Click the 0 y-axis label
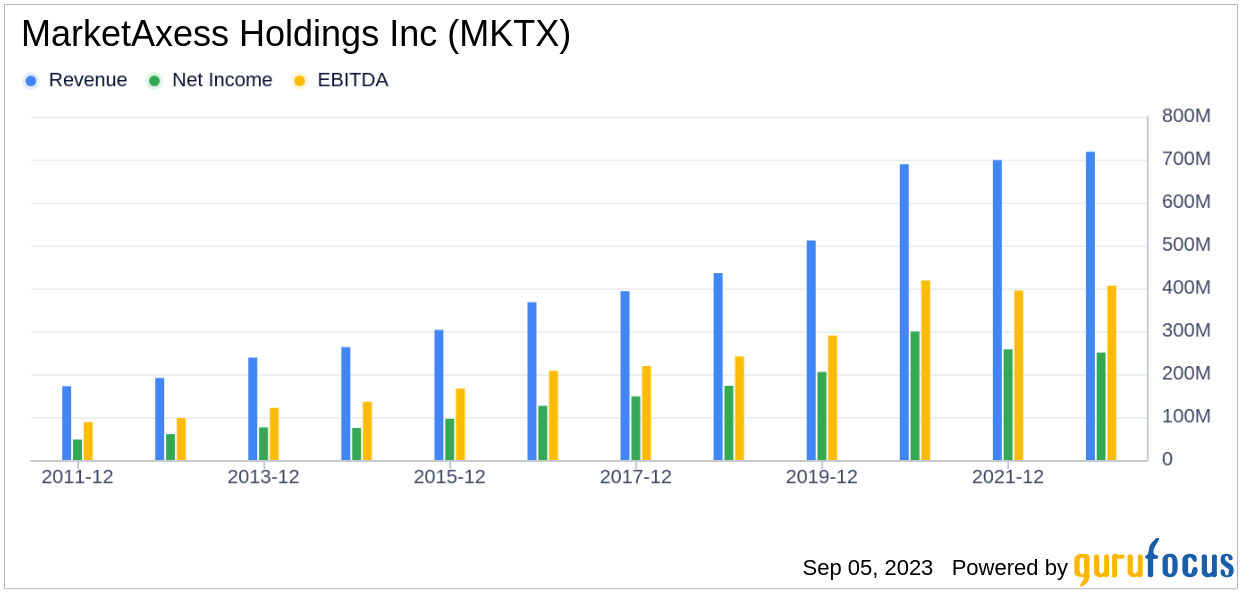Screen dimensions: 1242x593 (1167, 460)
